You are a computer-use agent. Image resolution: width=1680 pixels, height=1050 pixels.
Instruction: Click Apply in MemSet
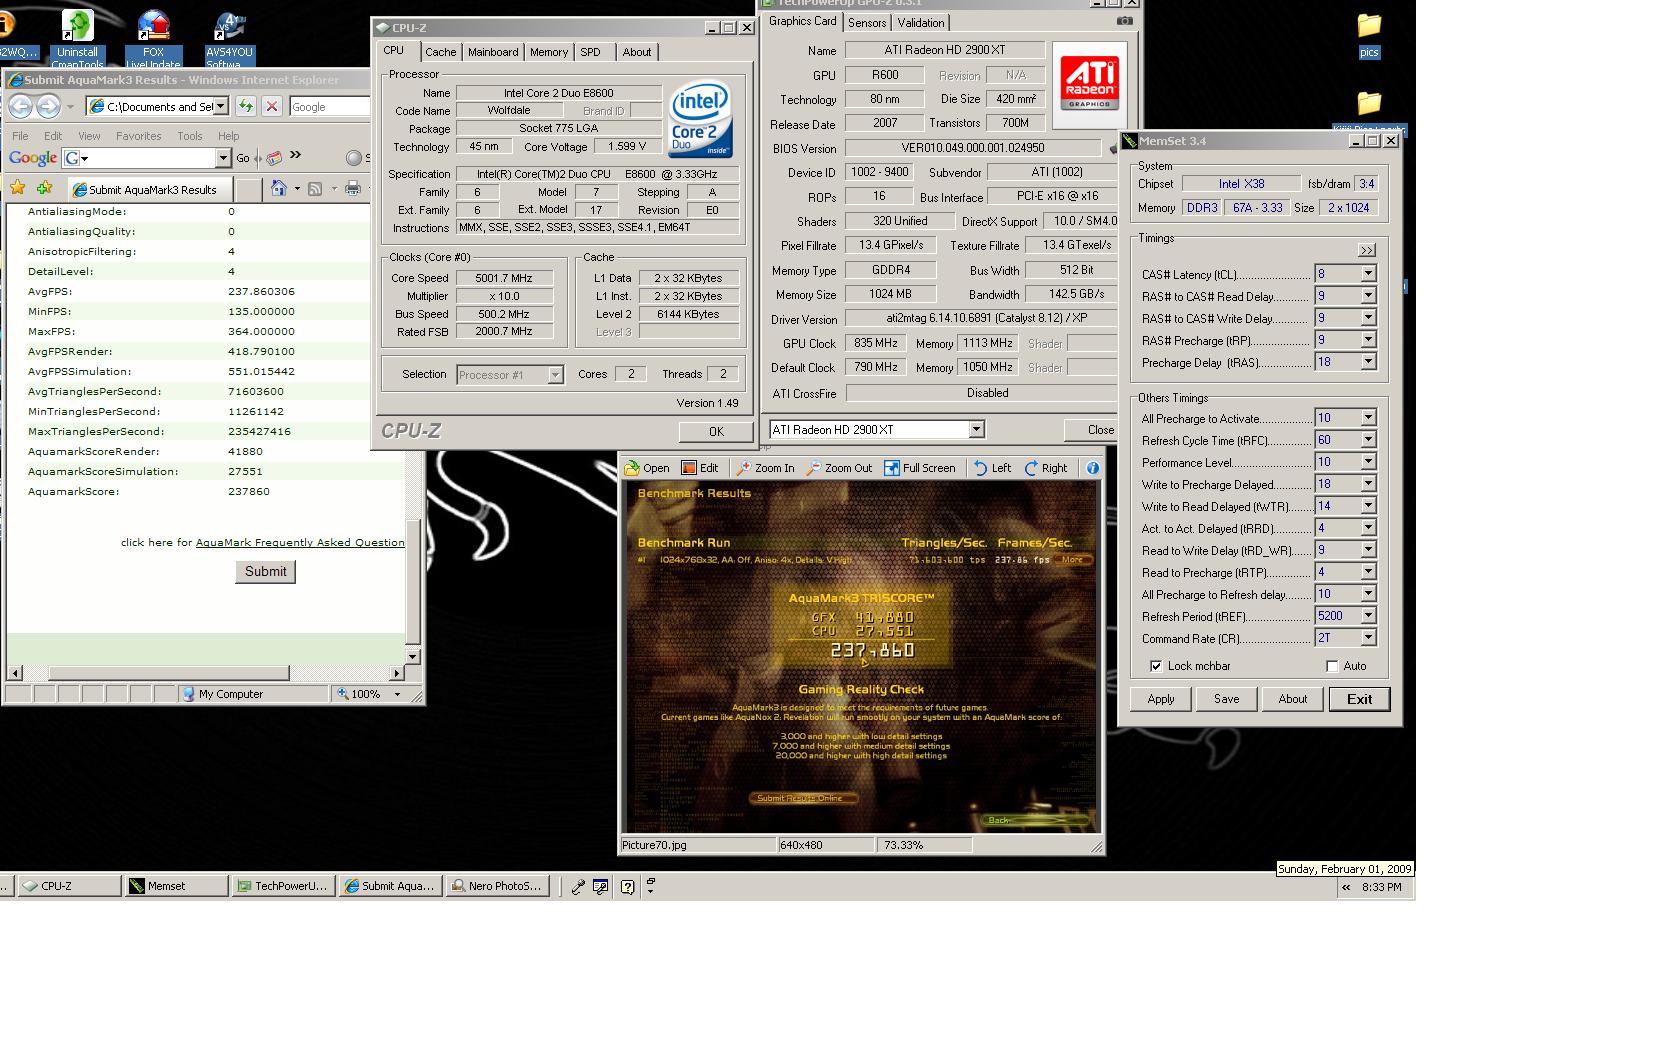(x=1161, y=699)
